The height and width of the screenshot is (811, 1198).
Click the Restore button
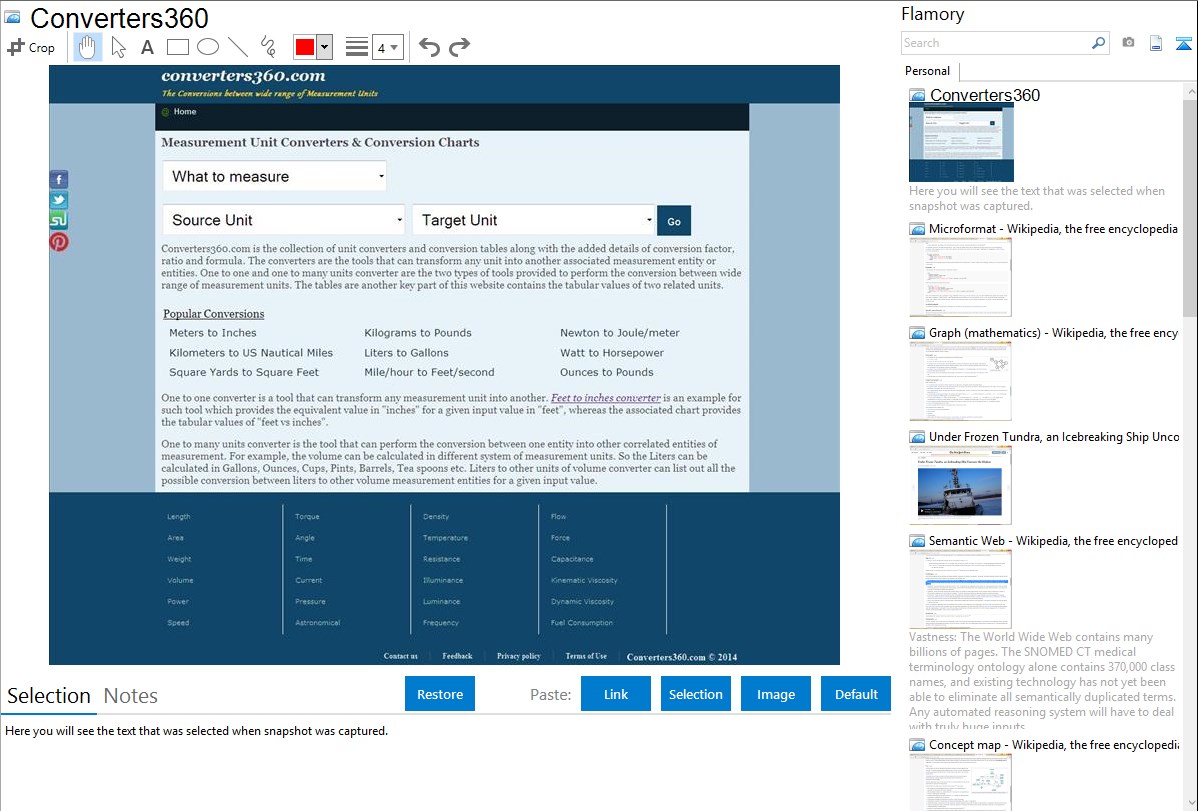[x=440, y=694]
